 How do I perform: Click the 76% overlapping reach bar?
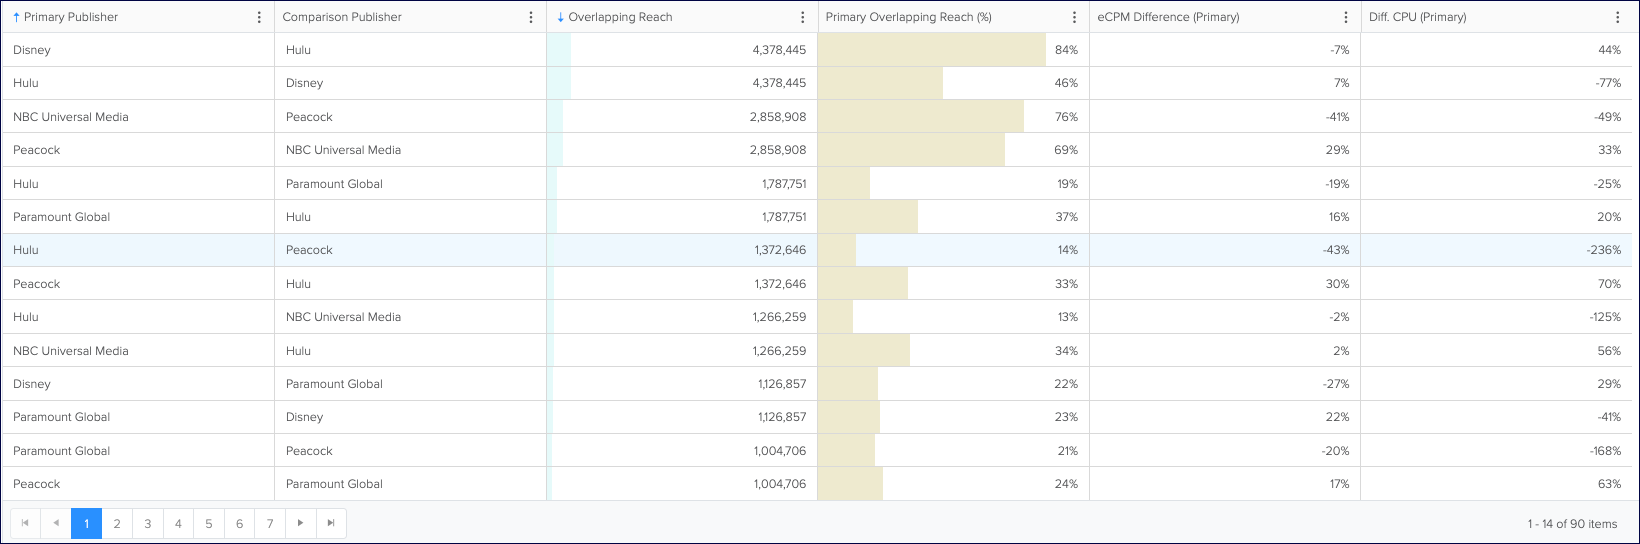click(921, 117)
